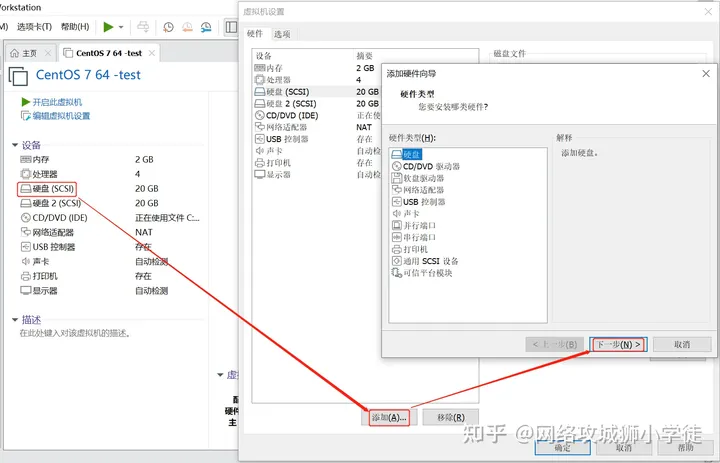Click the 下一步(N) > button
Image resolution: width=720 pixels, height=463 pixels.
point(617,344)
